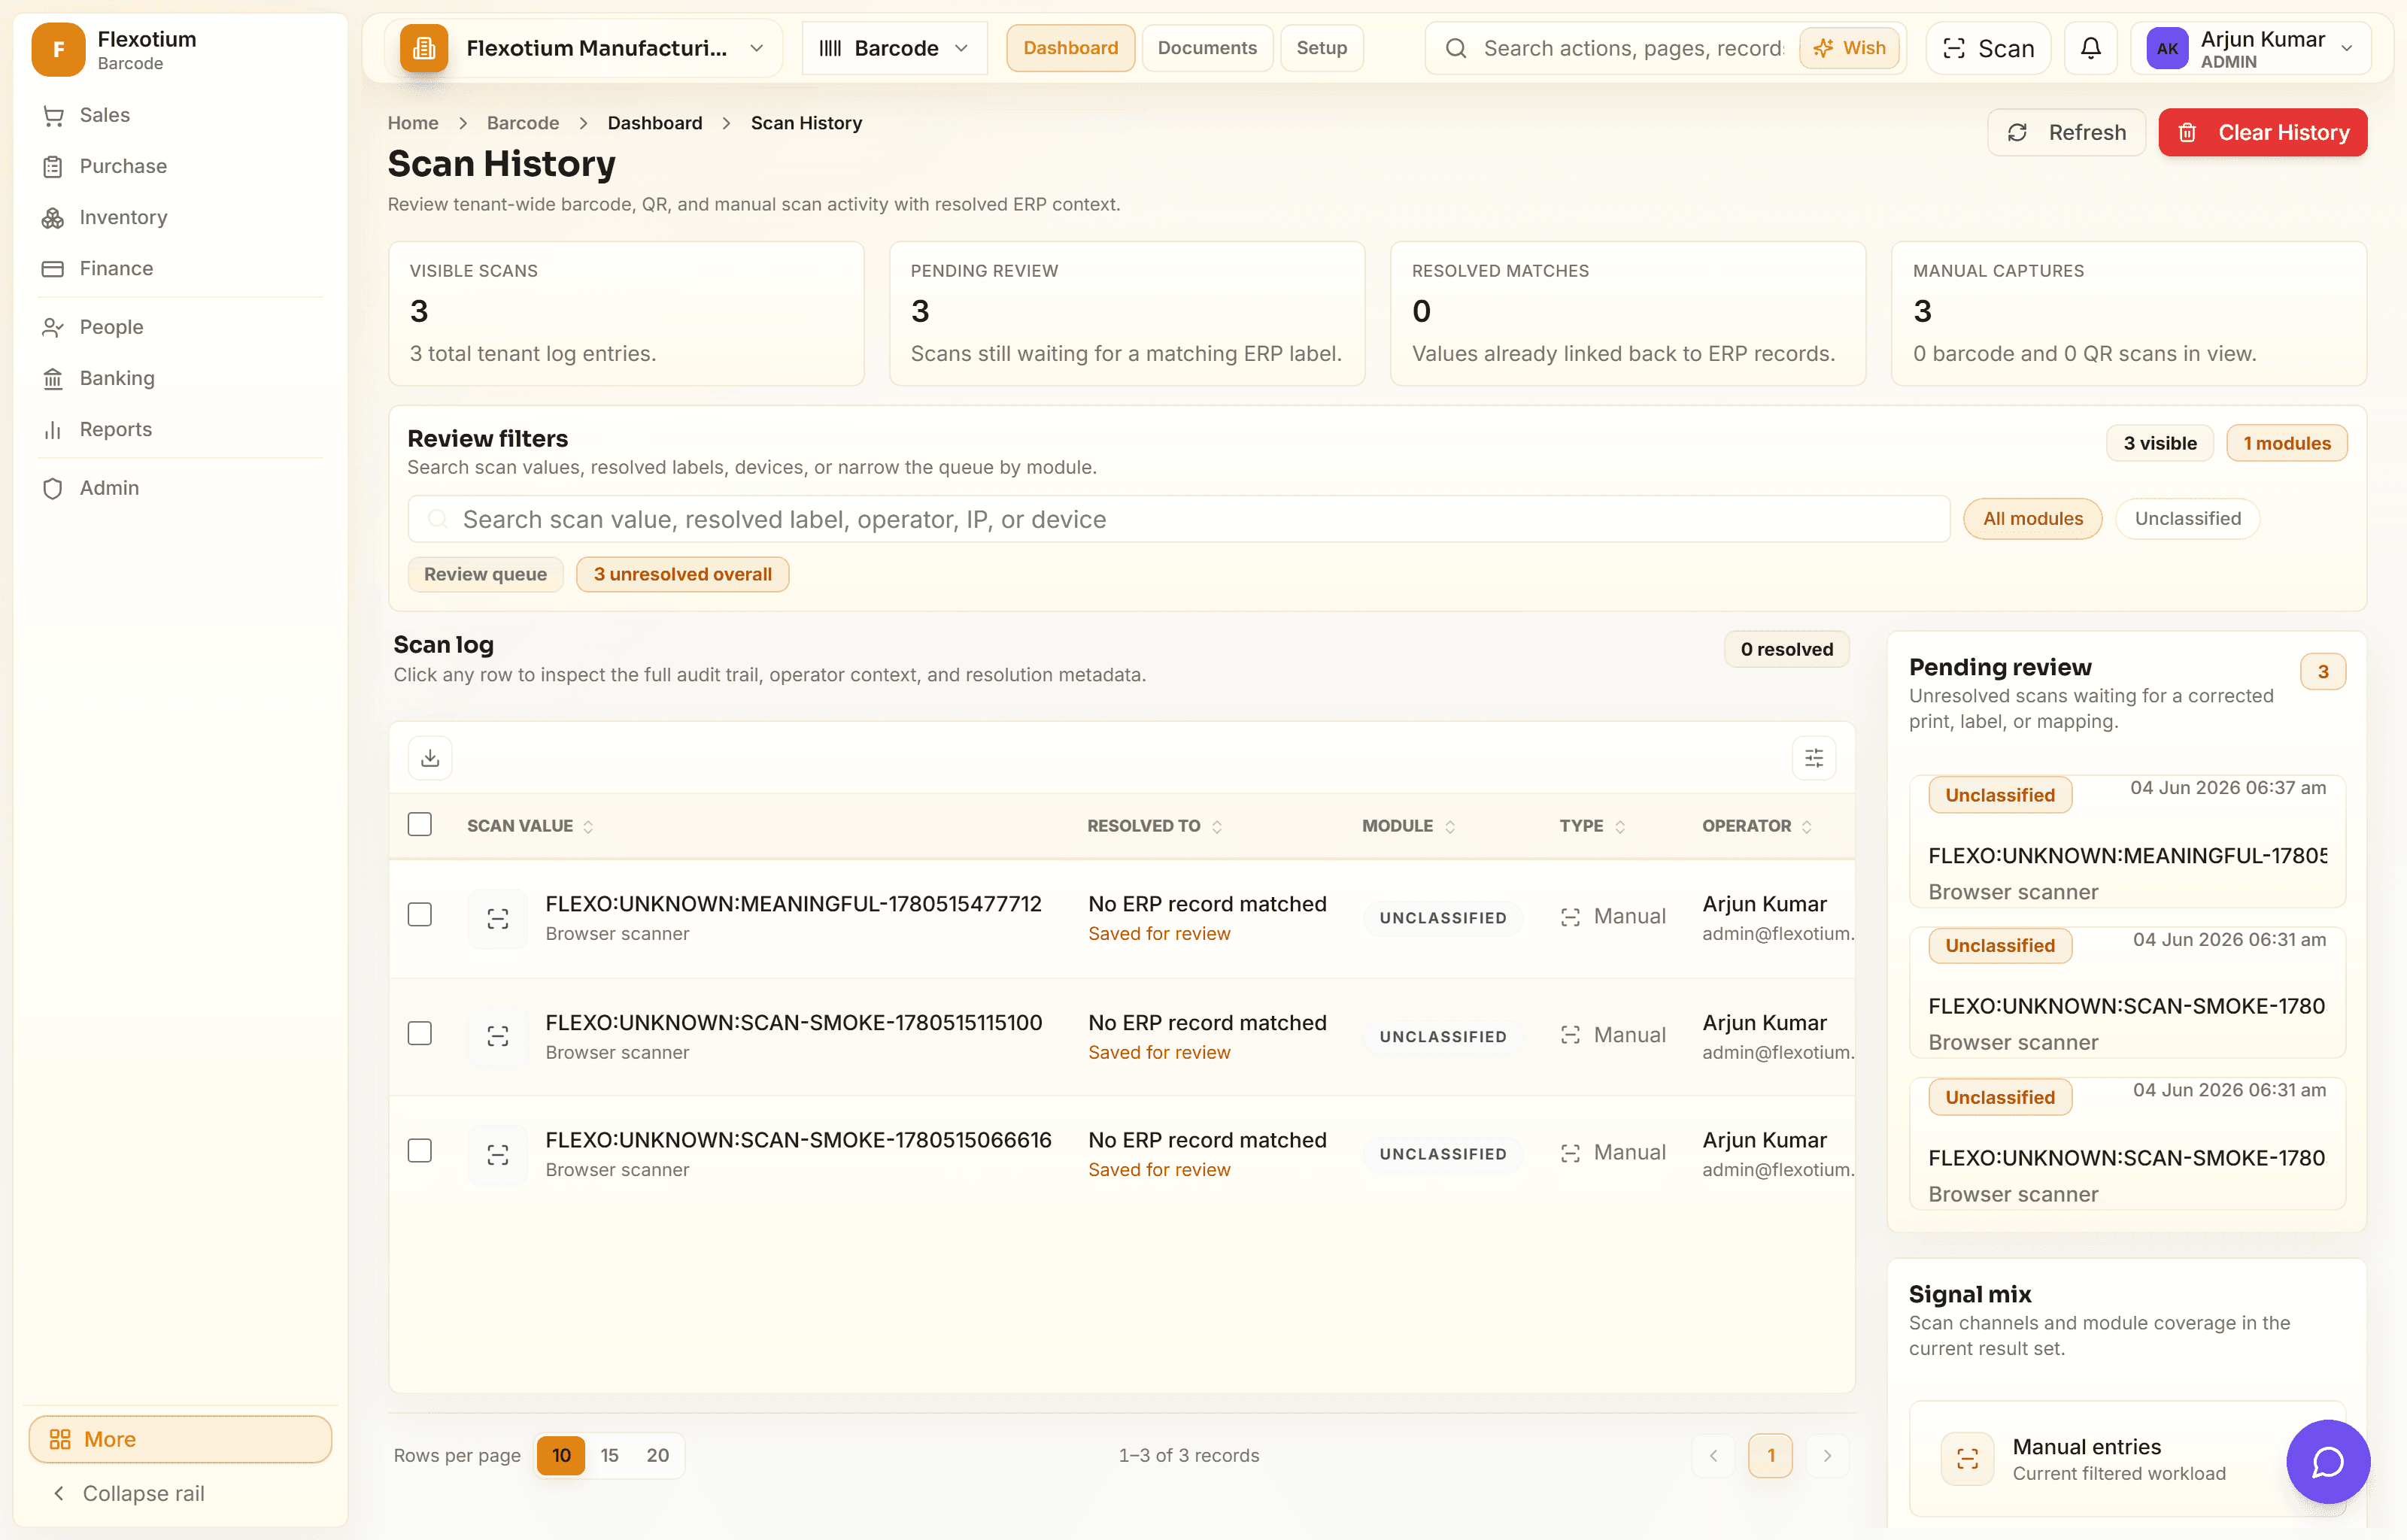Click page 1 pagination button

(1770, 1455)
